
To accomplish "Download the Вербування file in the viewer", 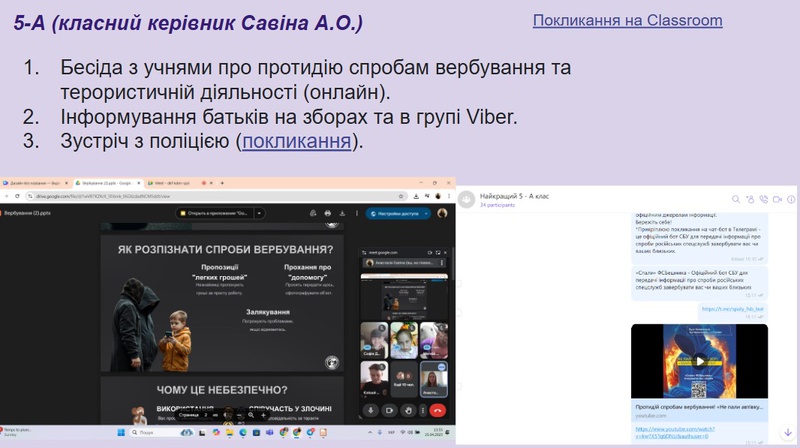I will coord(342,213).
